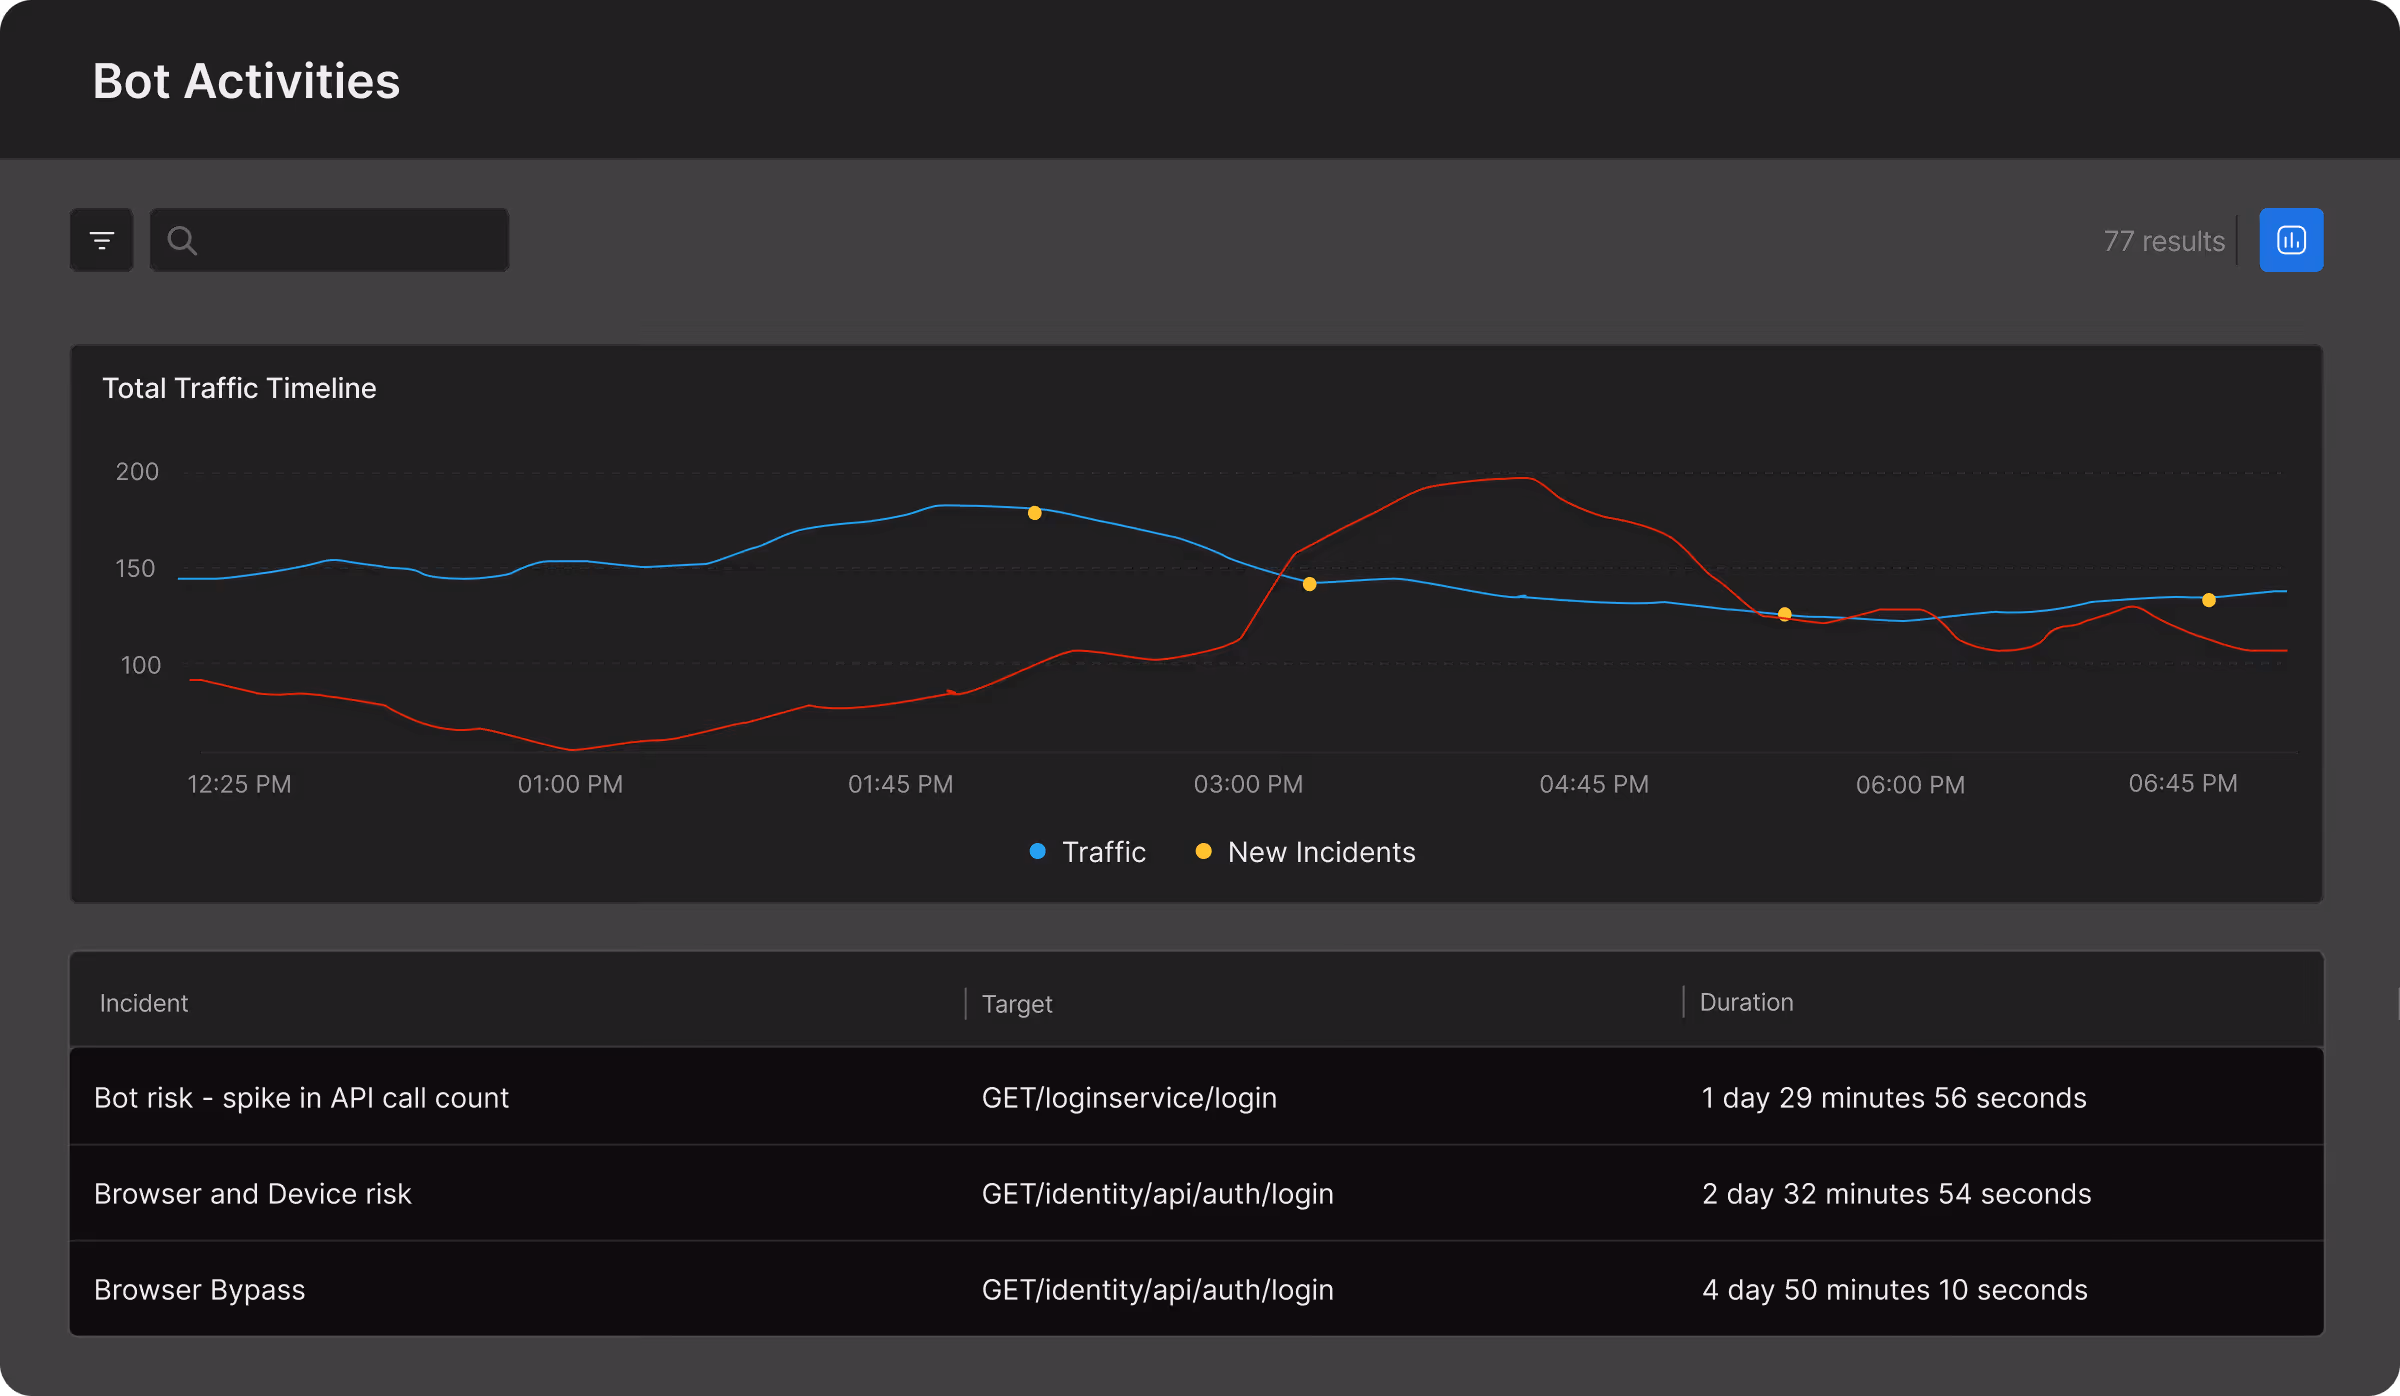This screenshot has width=2400, height=1396.
Task: Click the Bot Activities page heading
Action: (246, 81)
